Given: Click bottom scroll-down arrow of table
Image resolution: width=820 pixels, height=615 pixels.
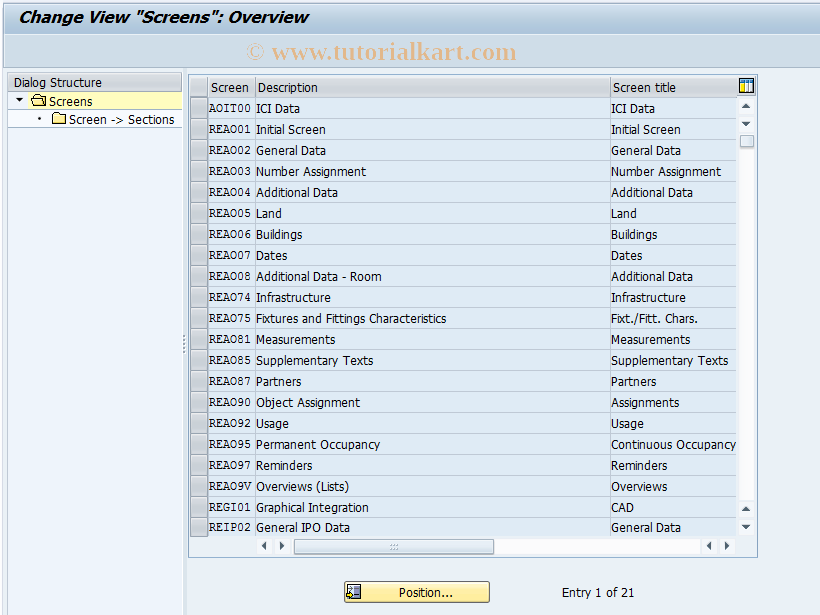Looking at the screenshot, I should [746, 527].
